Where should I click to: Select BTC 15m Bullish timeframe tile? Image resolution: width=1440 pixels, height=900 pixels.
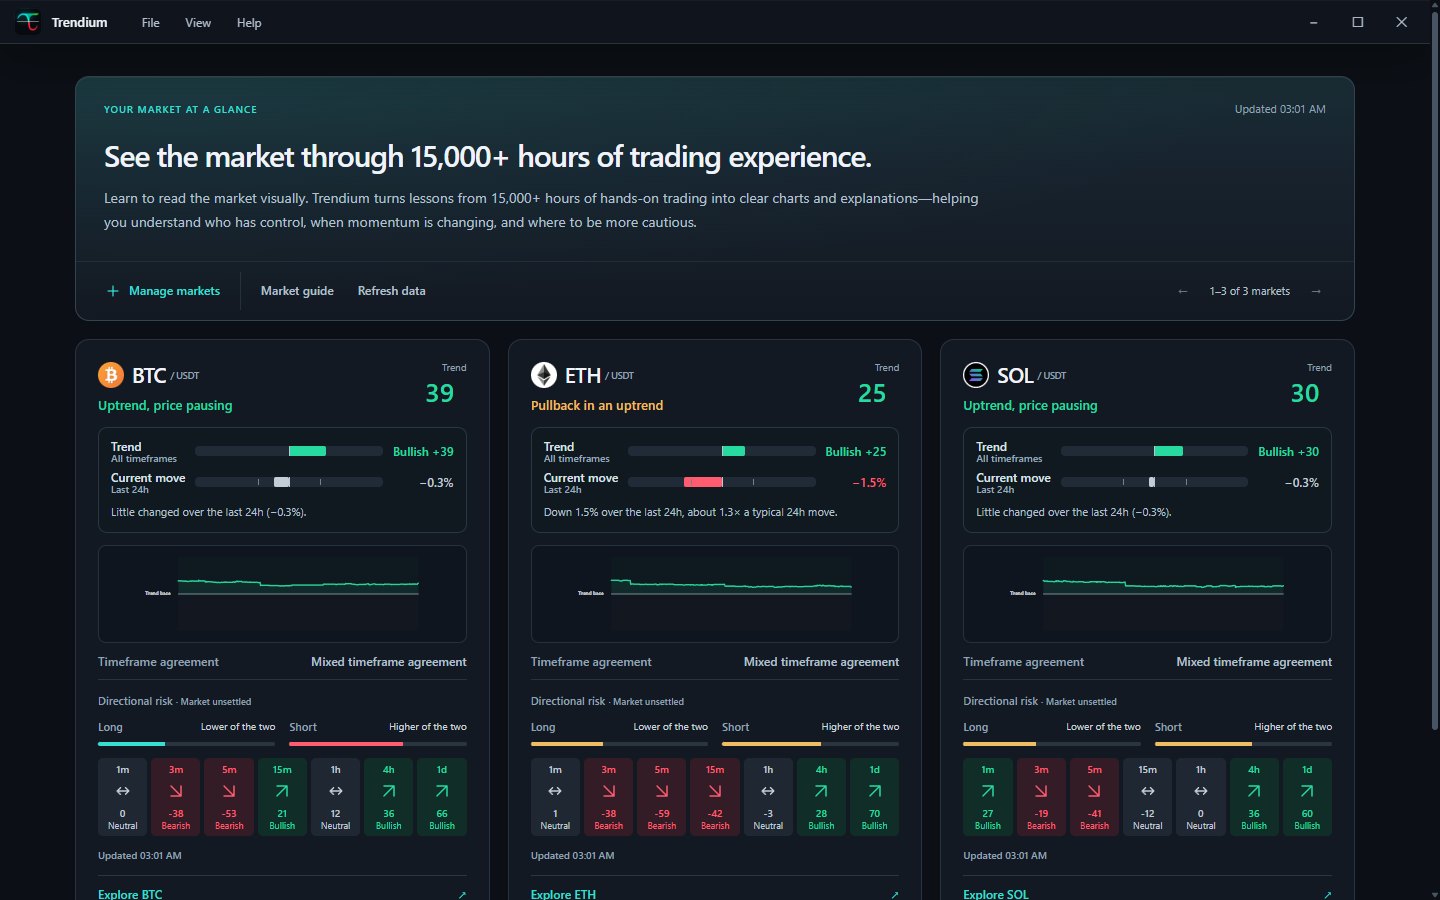pyautogui.click(x=282, y=797)
